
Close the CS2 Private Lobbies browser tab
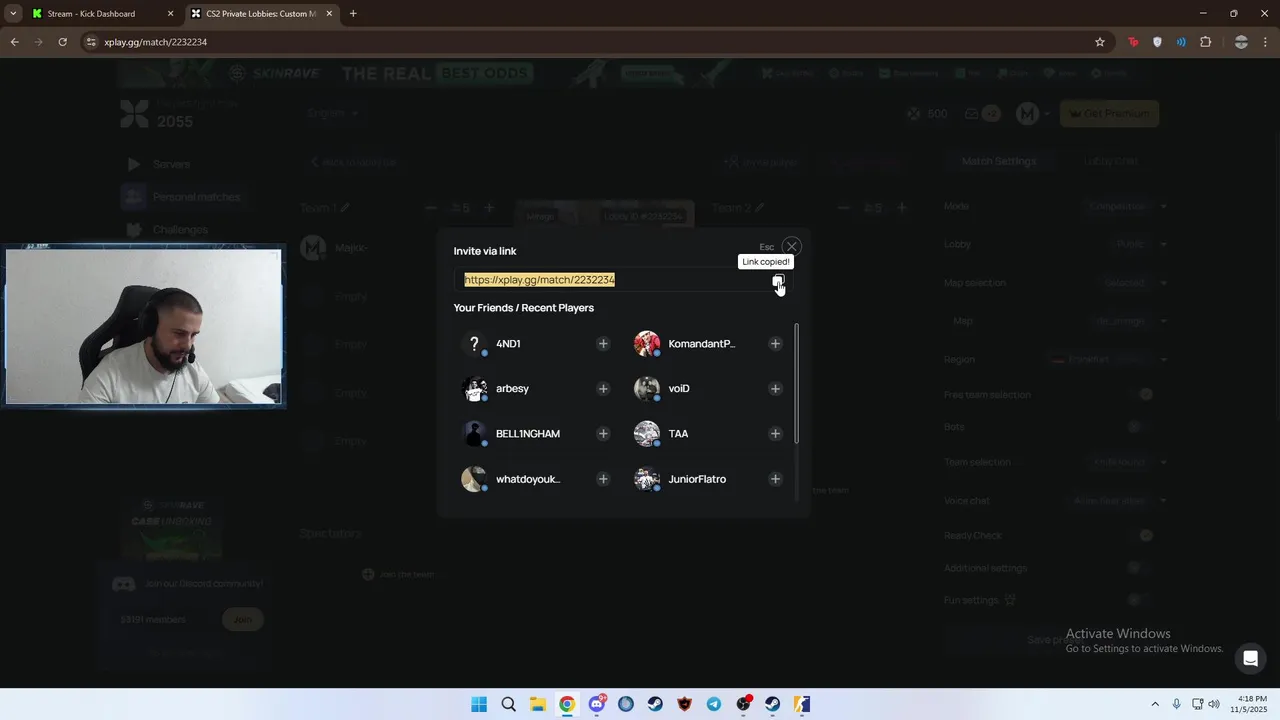pos(329,14)
